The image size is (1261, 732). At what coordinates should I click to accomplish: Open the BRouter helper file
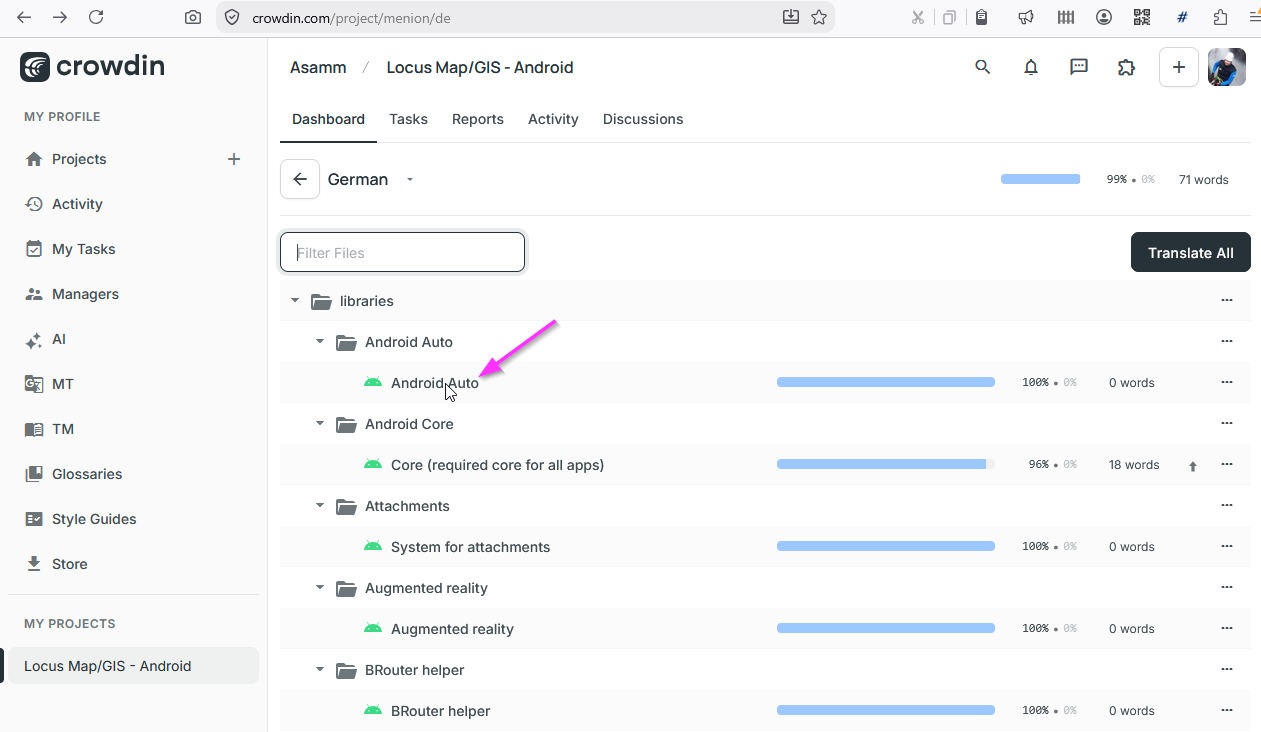tap(440, 711)
